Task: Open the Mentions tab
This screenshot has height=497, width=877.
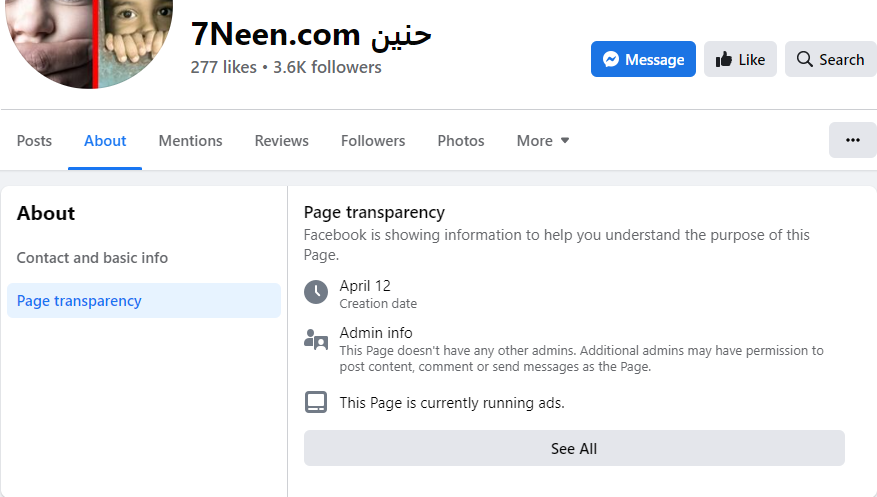Action: click(x=190, y=141)
